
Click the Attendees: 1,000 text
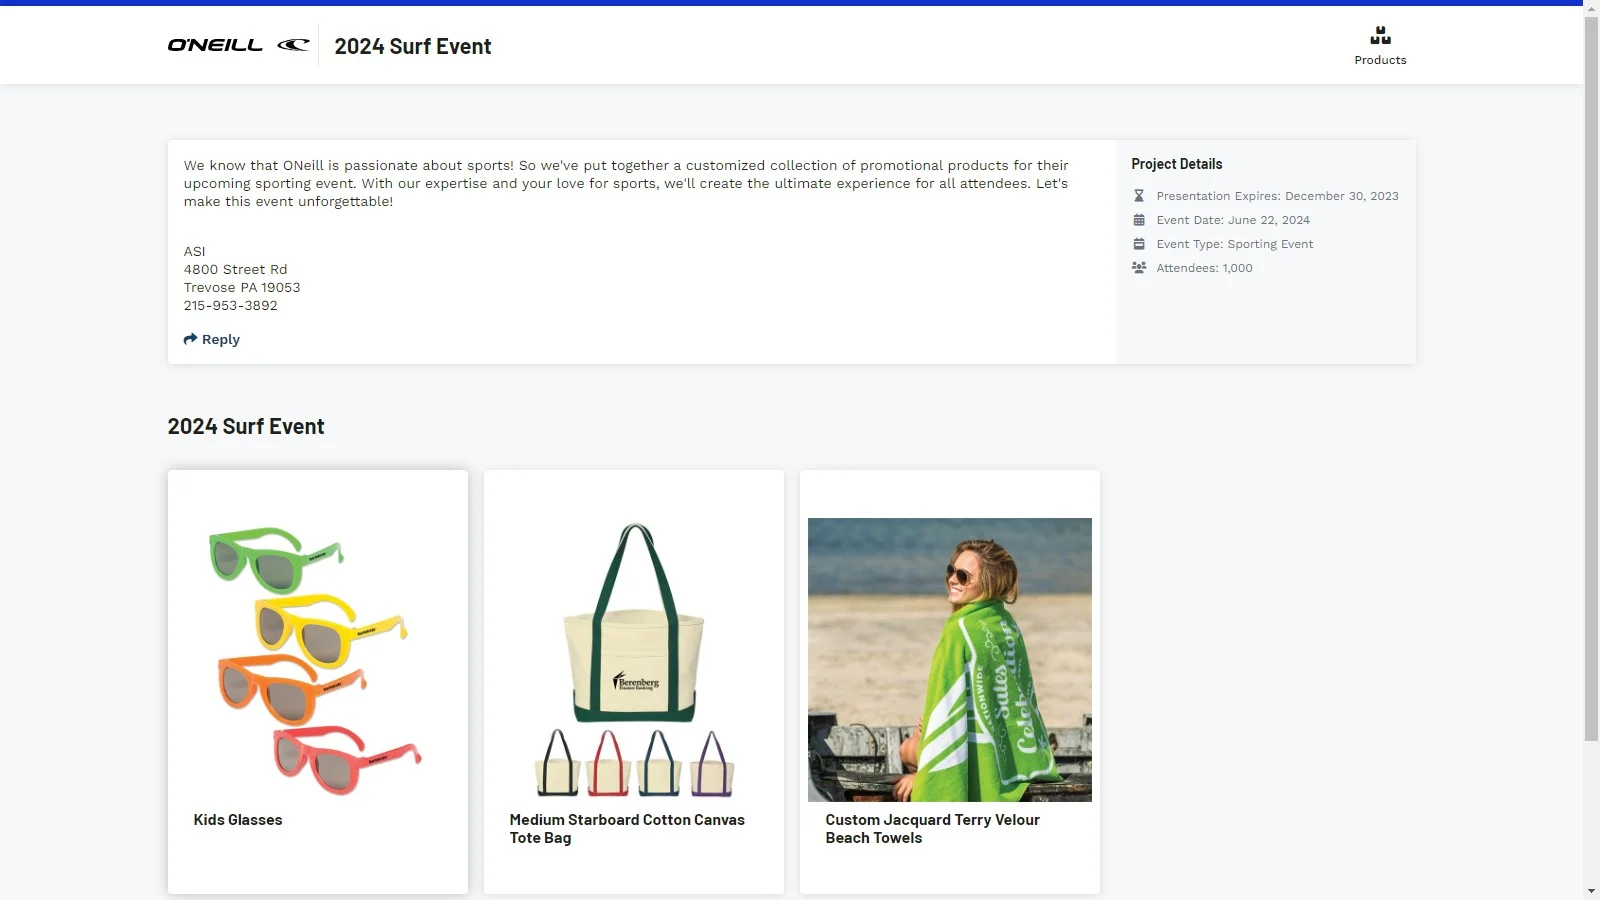point(1204,268)
